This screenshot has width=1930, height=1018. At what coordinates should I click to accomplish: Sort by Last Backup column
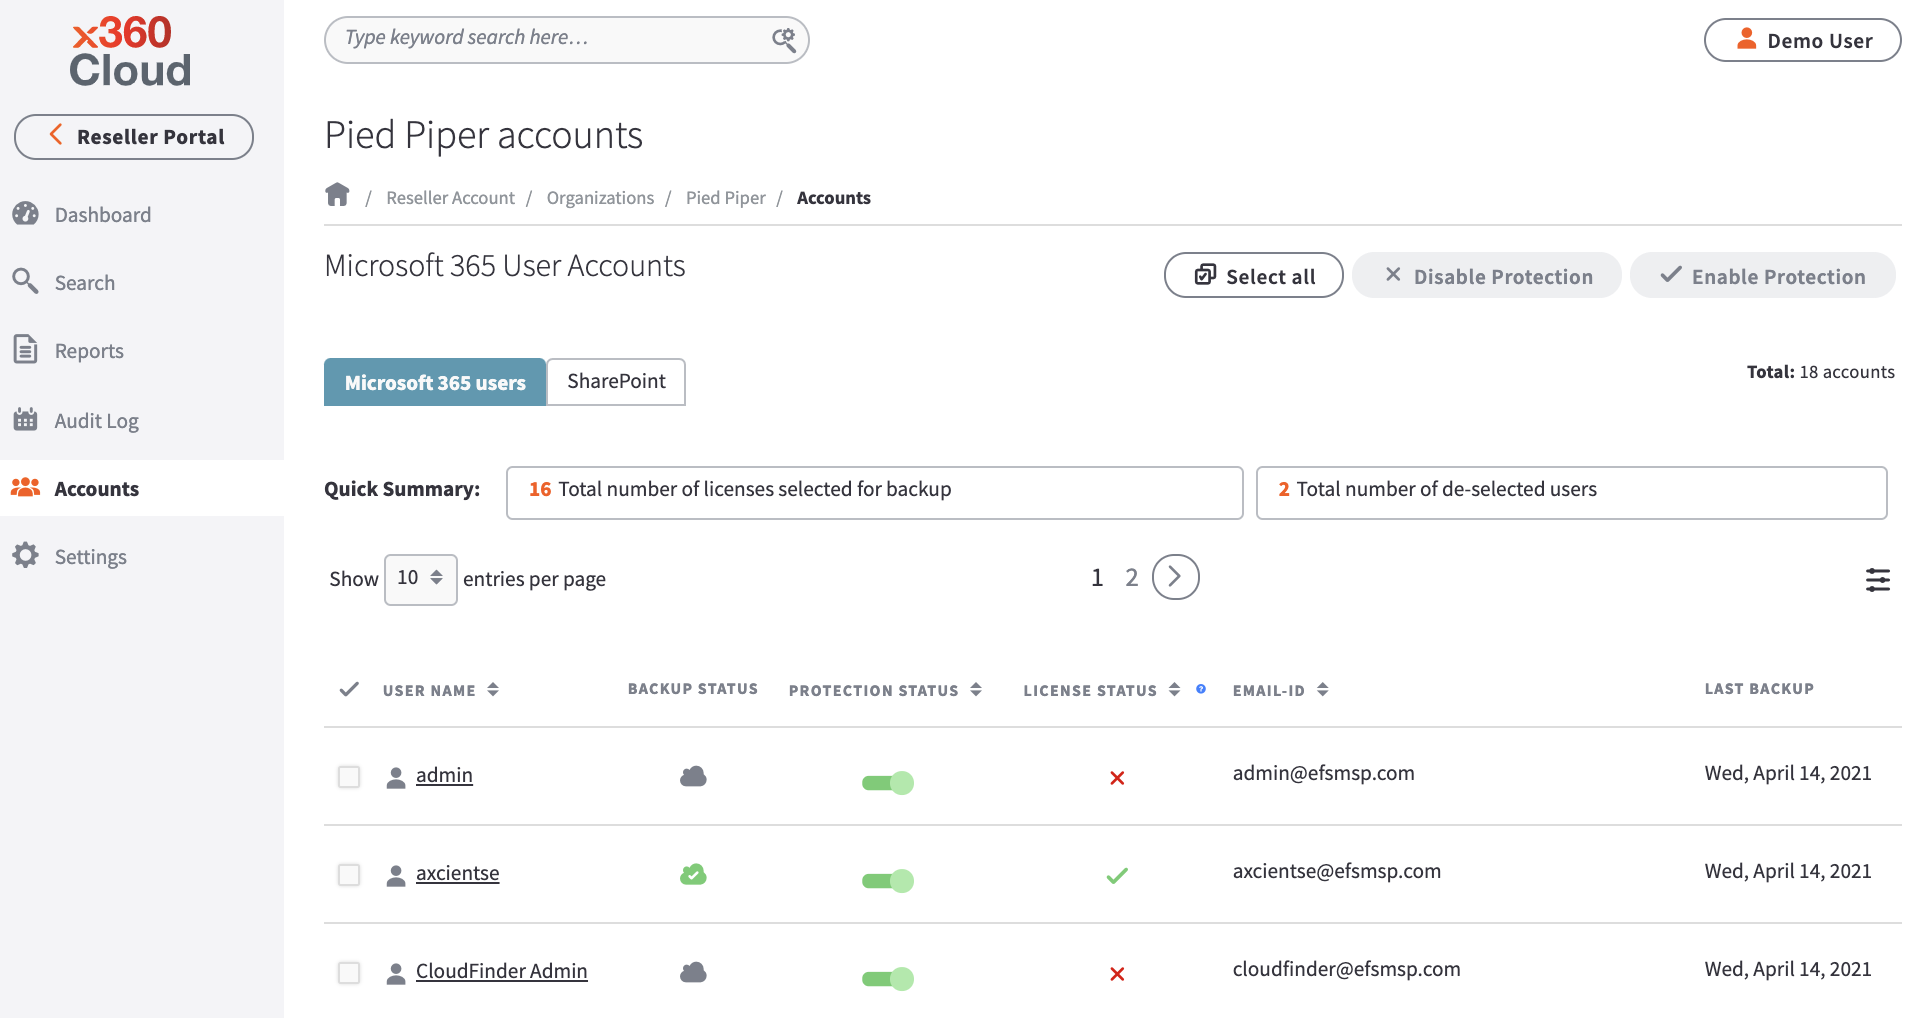tap(1759, 688)
